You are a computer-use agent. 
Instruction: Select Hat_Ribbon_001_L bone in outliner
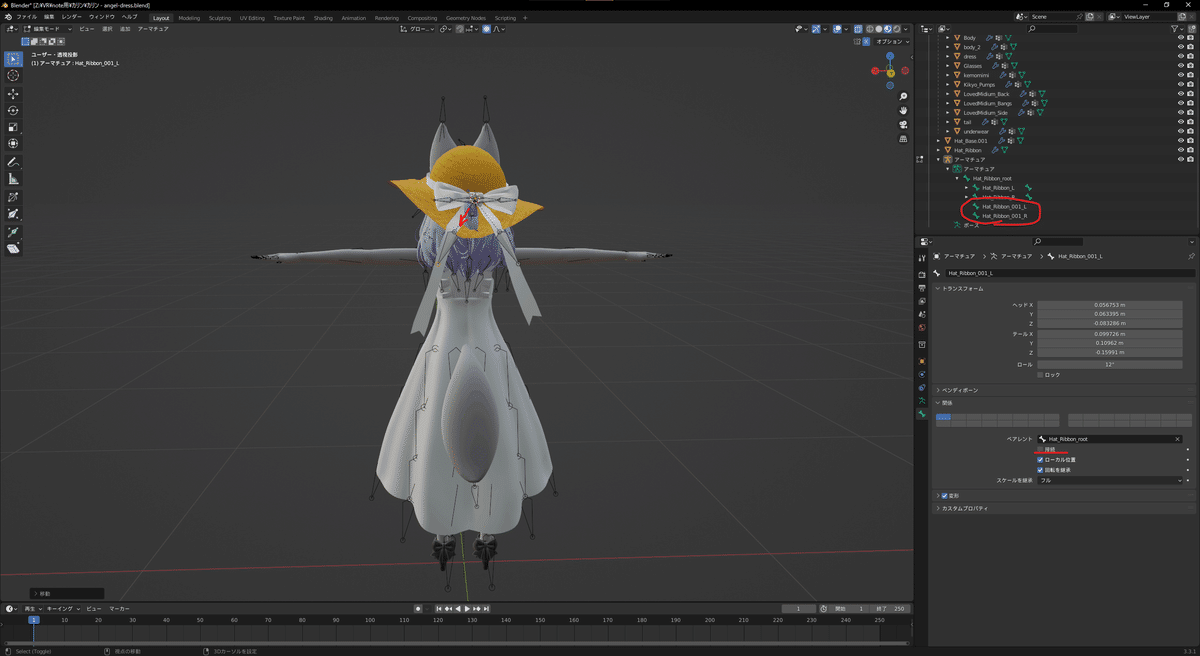(1004, 207)
